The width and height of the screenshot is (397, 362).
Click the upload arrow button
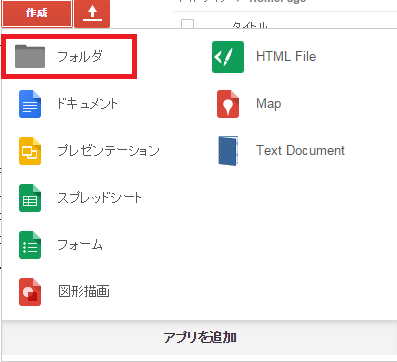(92, 13)
